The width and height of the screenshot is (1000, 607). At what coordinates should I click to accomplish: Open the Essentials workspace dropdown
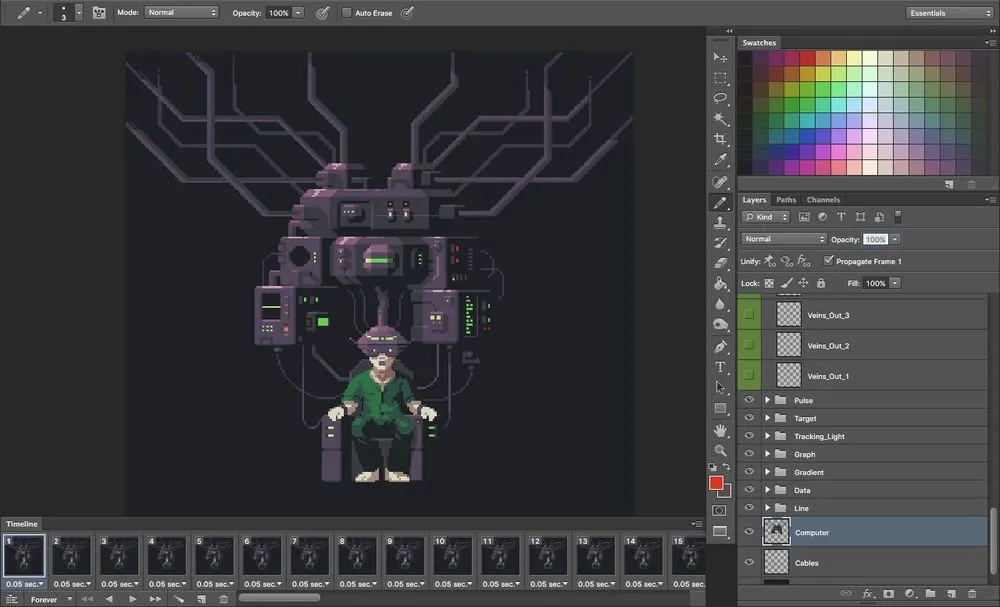[950, 13]
